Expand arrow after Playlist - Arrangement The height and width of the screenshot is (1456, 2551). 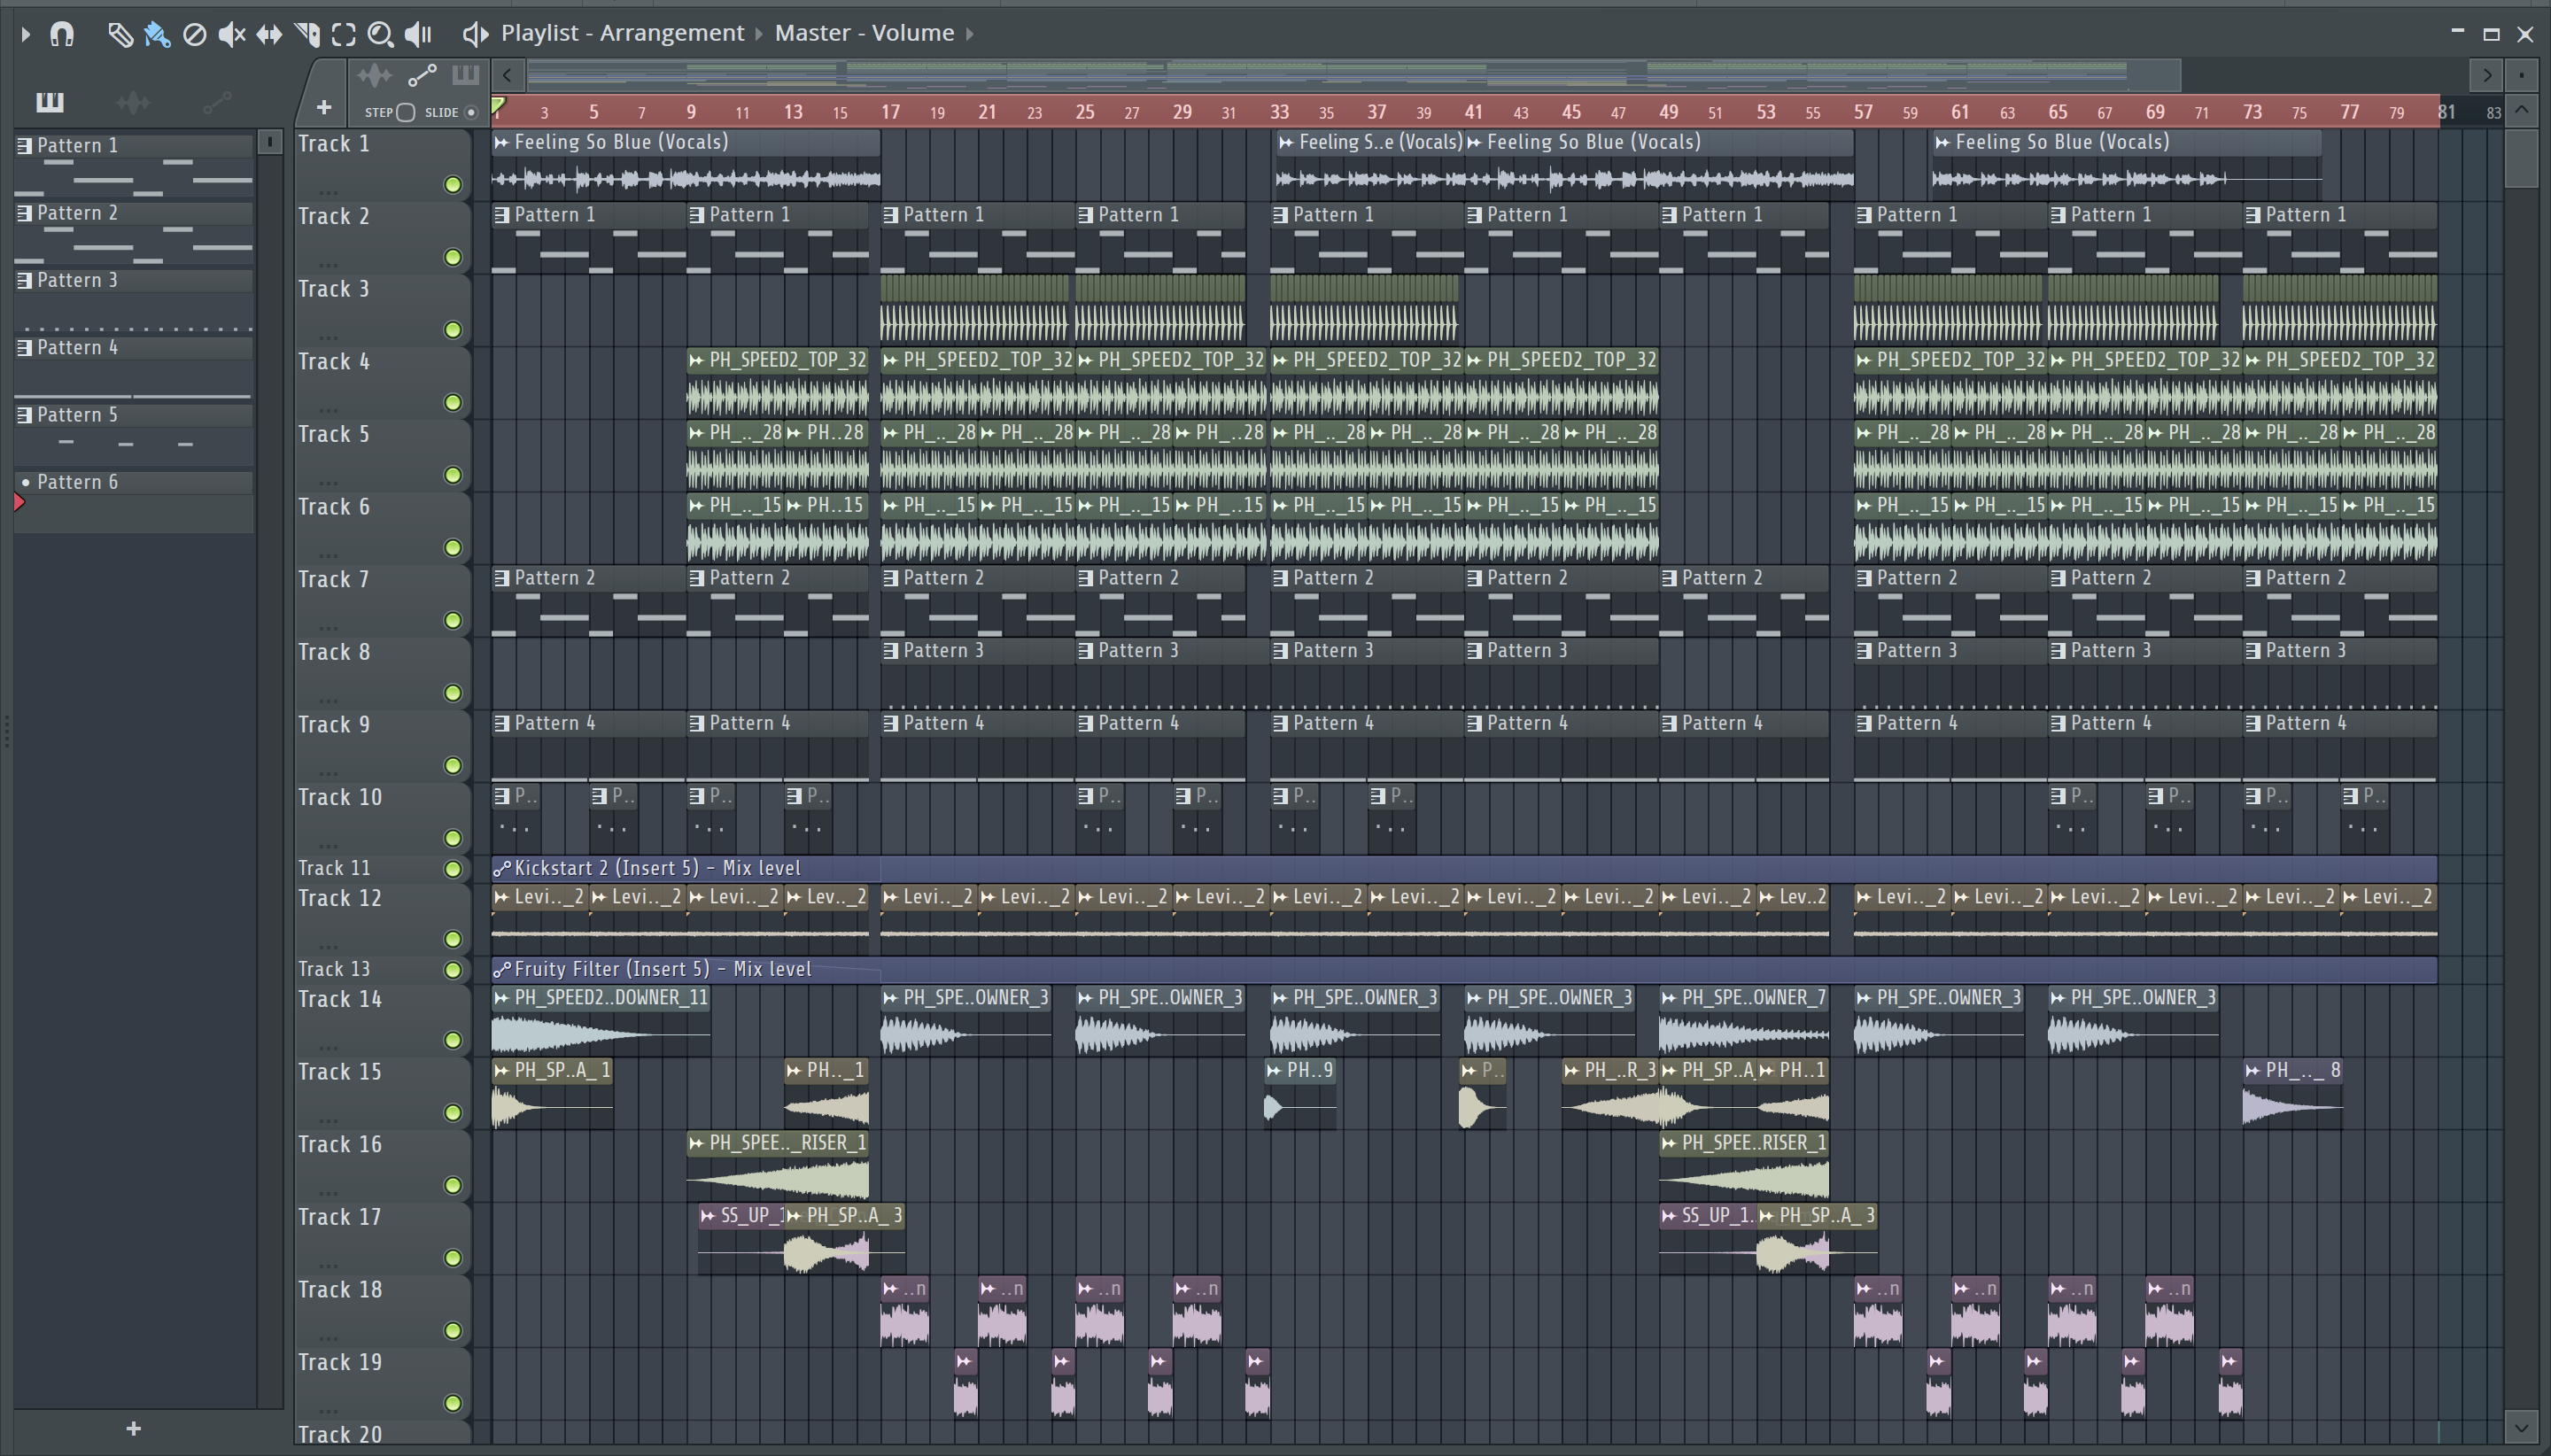[758, 34]
